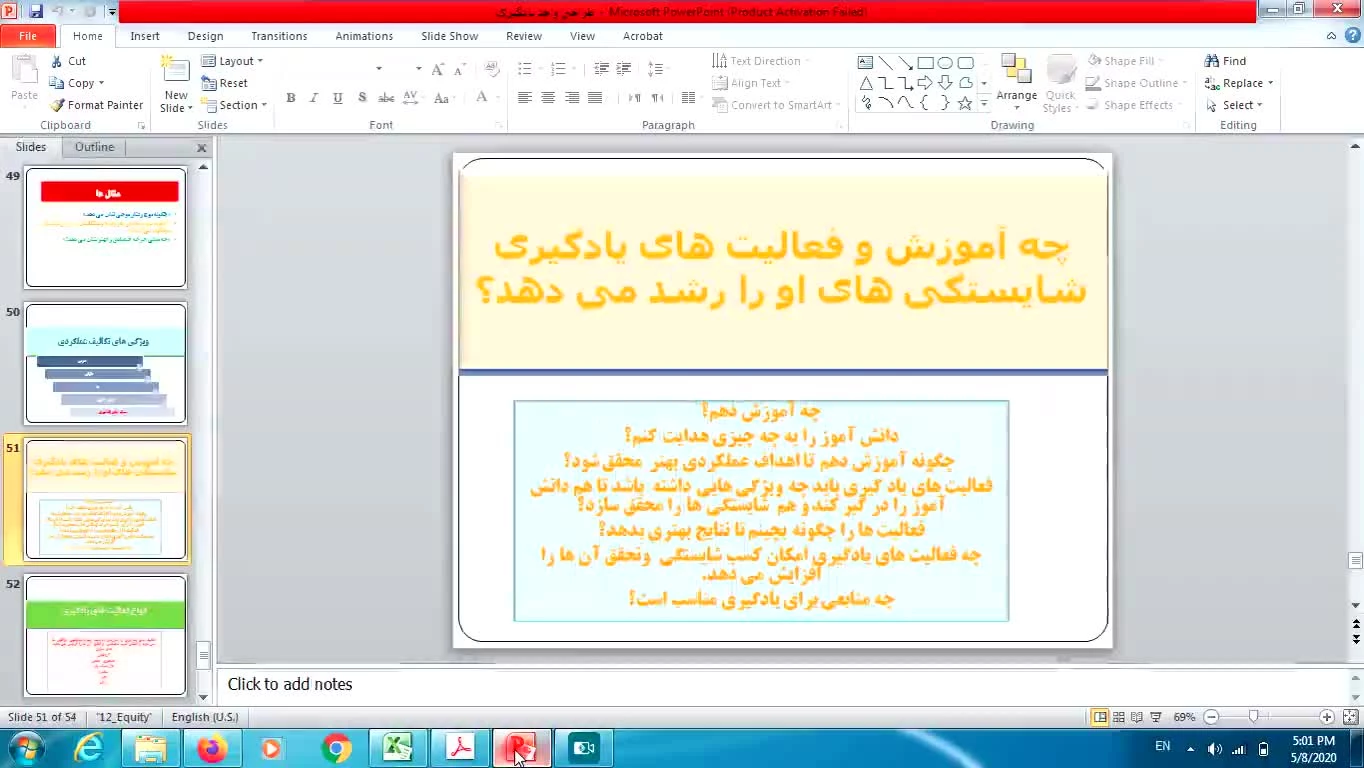Toggle Underline text formatting
Viewport: 1364px width, 768px height.
338,98
